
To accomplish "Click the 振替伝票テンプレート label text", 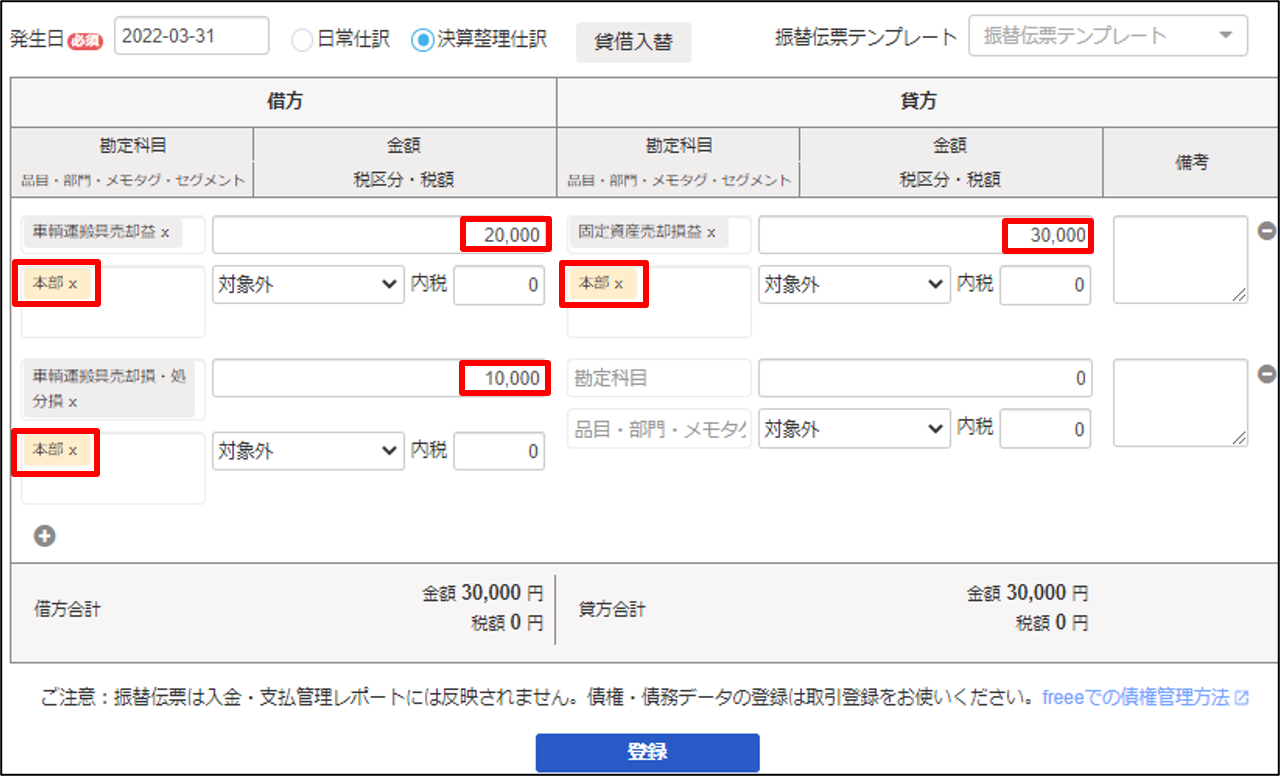I will pyautogui.click(x=866, y=38).
